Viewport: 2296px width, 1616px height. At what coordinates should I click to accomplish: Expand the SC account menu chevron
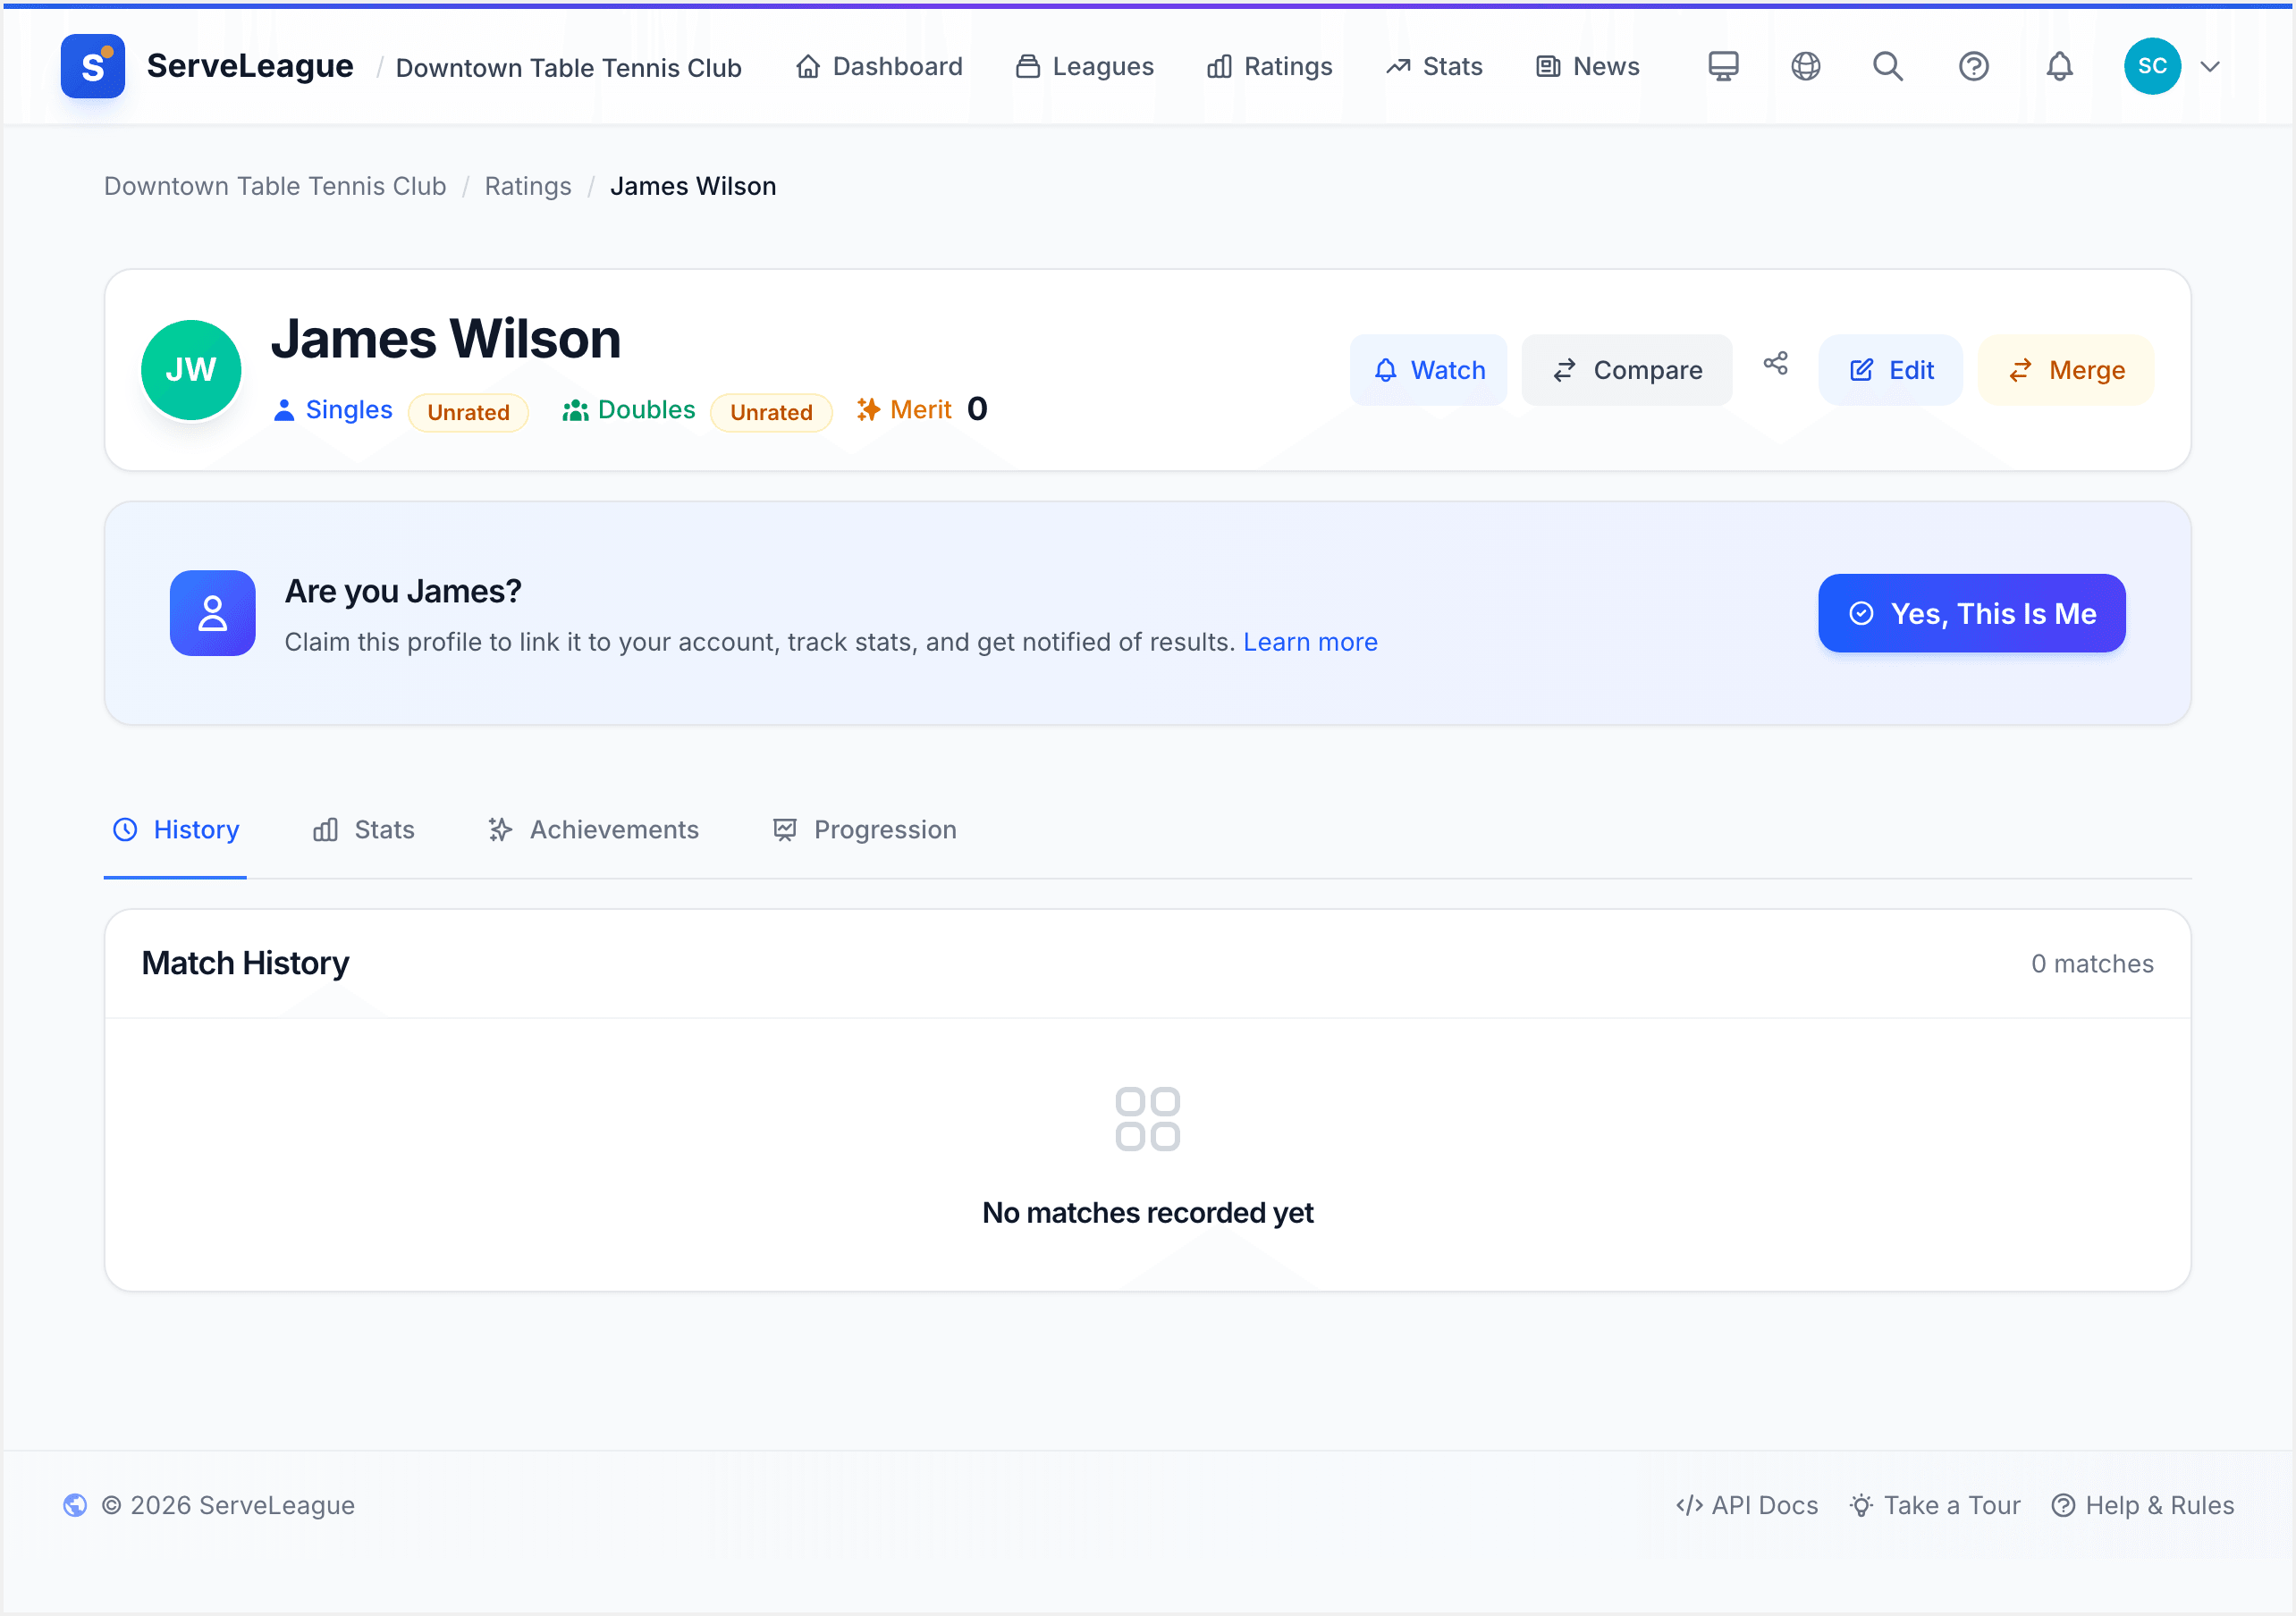click(x=2210, y=66)
